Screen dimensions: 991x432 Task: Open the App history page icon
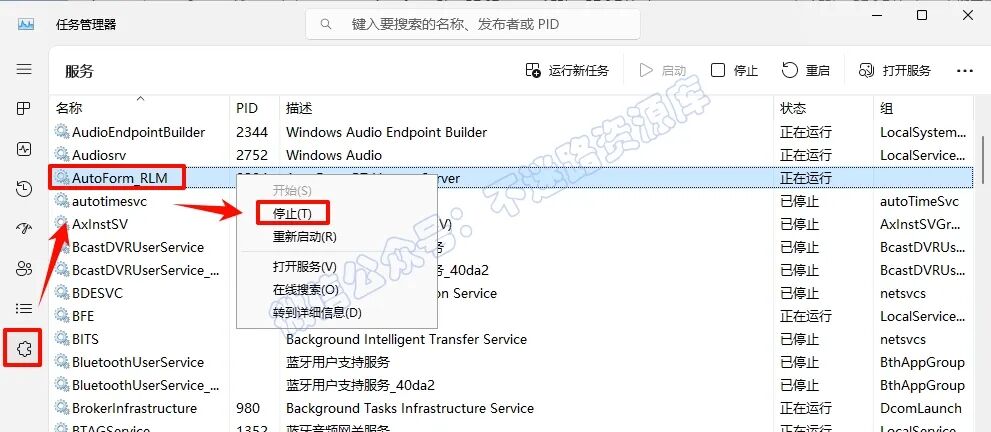click(24, 189)
